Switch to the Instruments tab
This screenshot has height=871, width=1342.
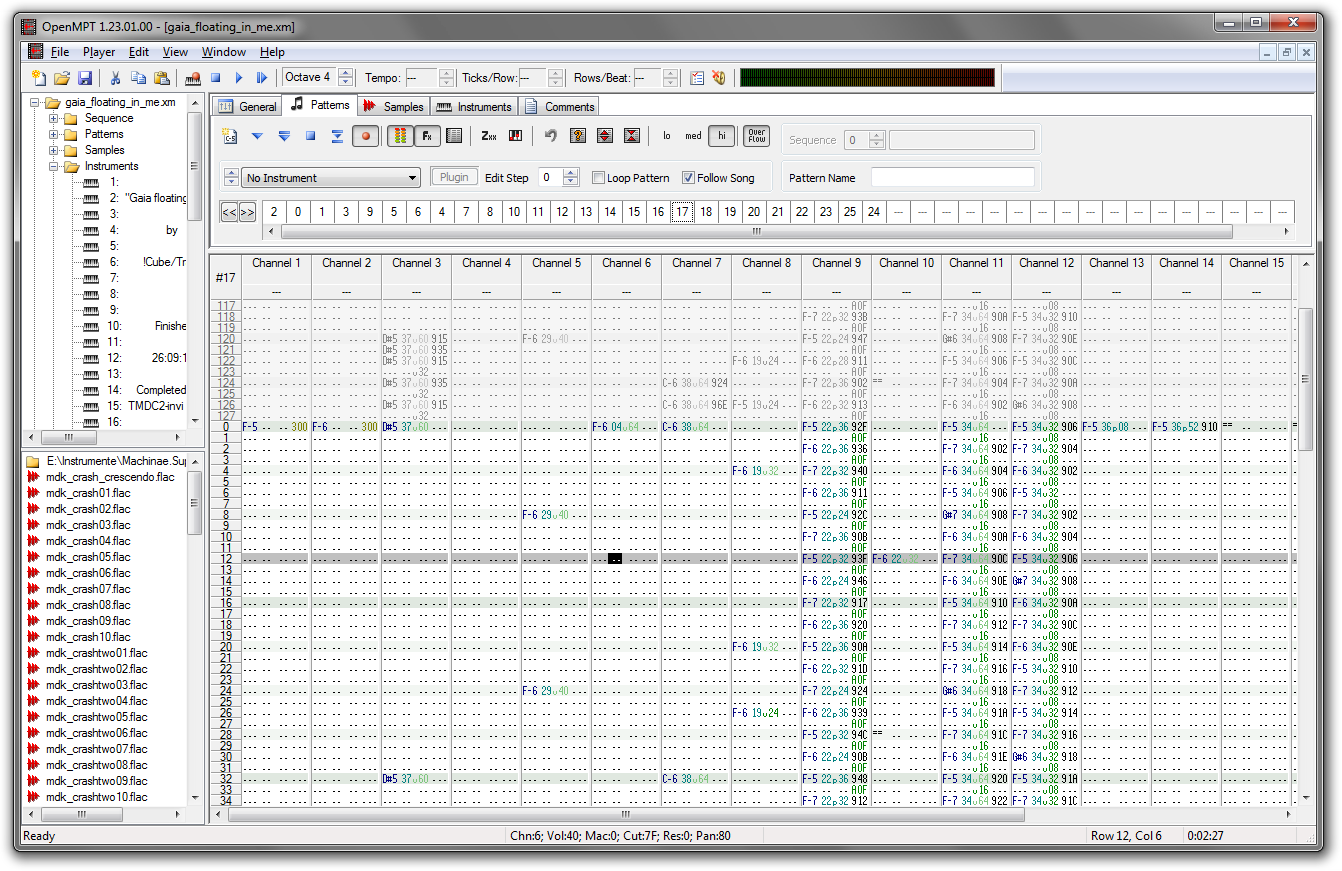[474, 106]
